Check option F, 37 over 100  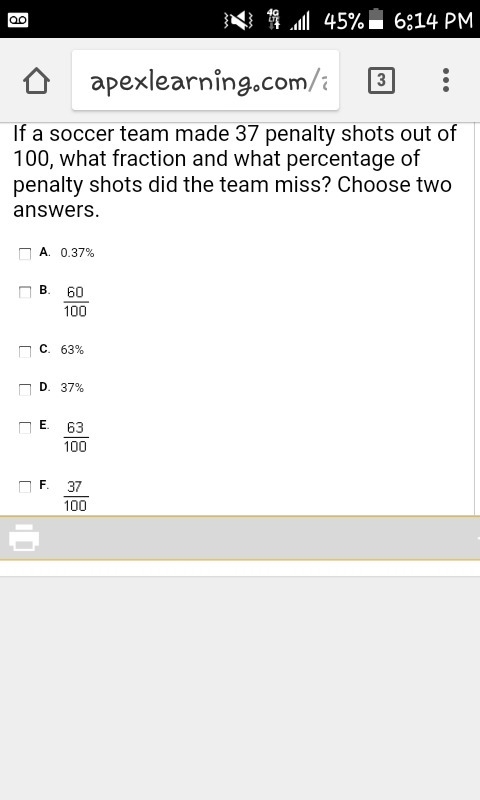tap(25, 486)
